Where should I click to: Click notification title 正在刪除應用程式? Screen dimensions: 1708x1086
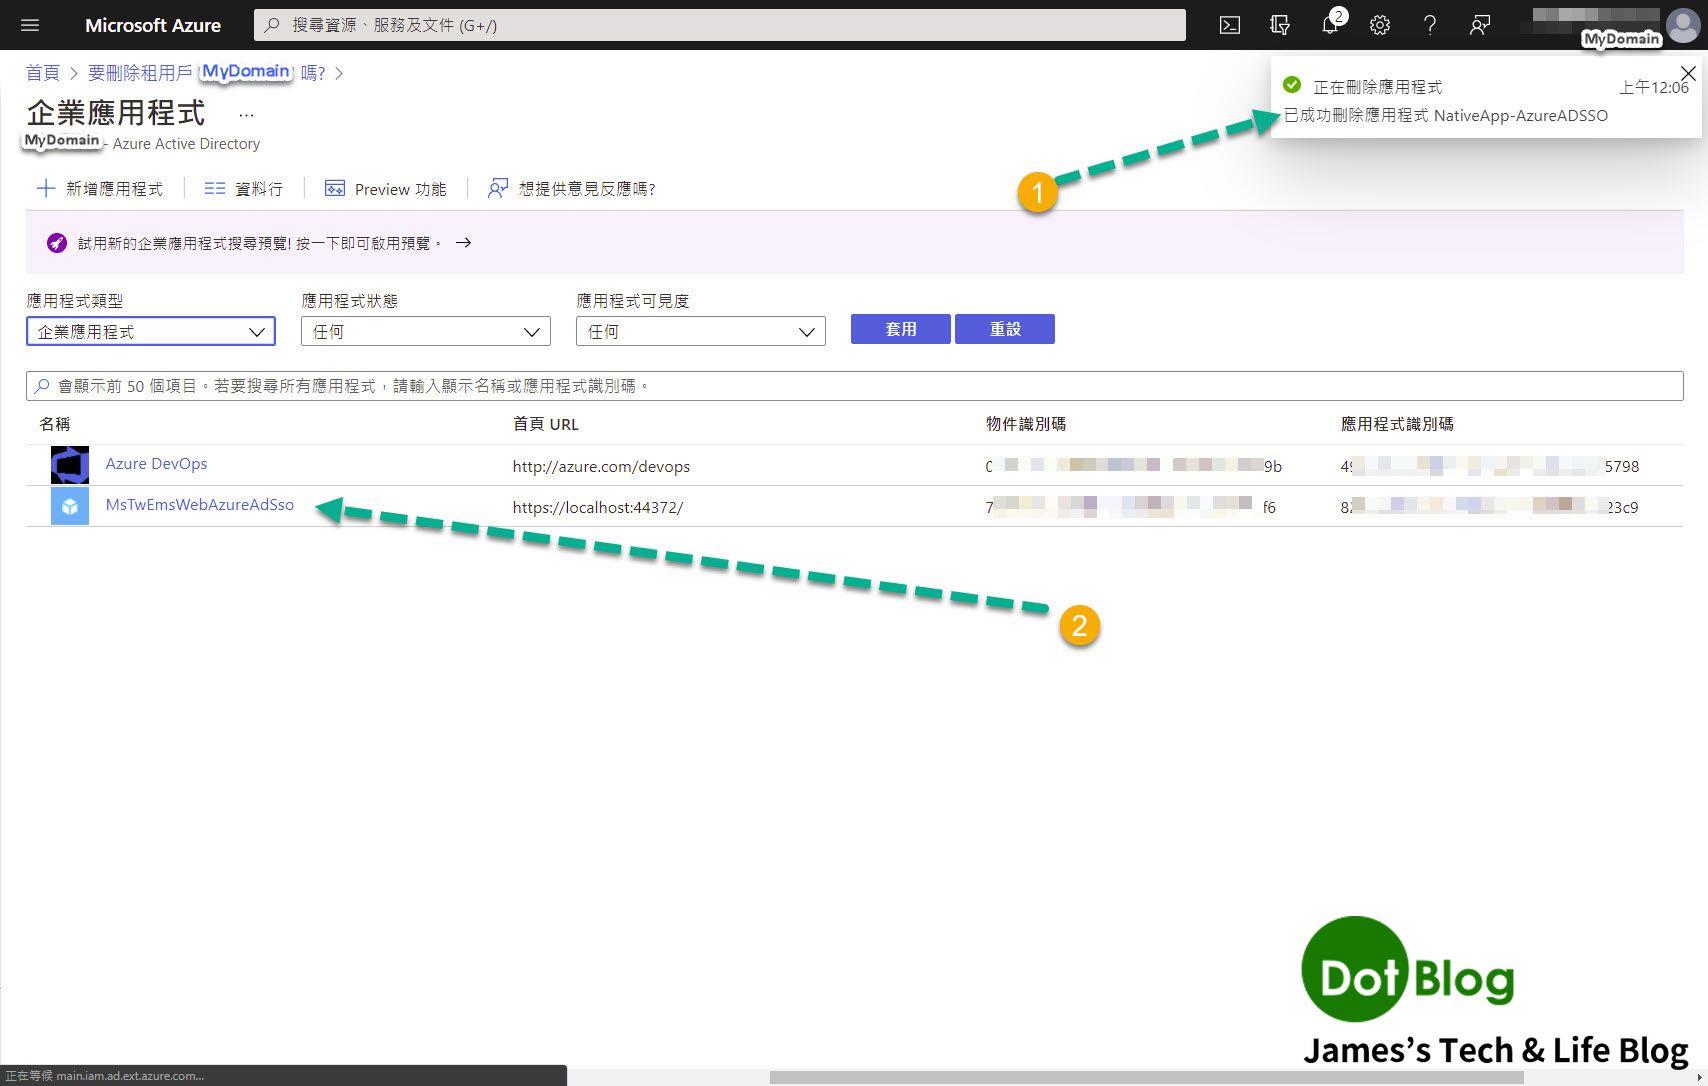click(1377, 87)
